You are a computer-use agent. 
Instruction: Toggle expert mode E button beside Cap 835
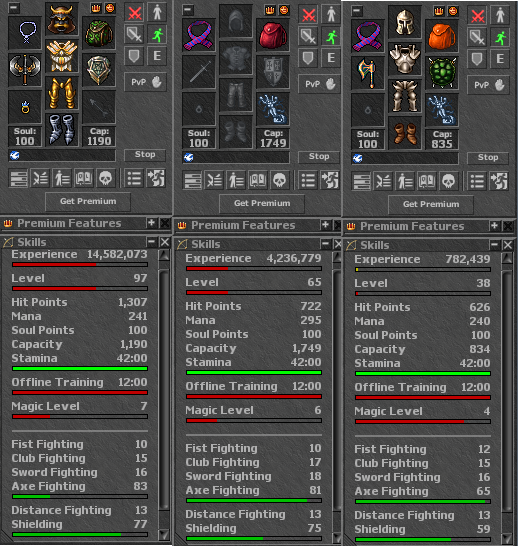coord(500,58)
